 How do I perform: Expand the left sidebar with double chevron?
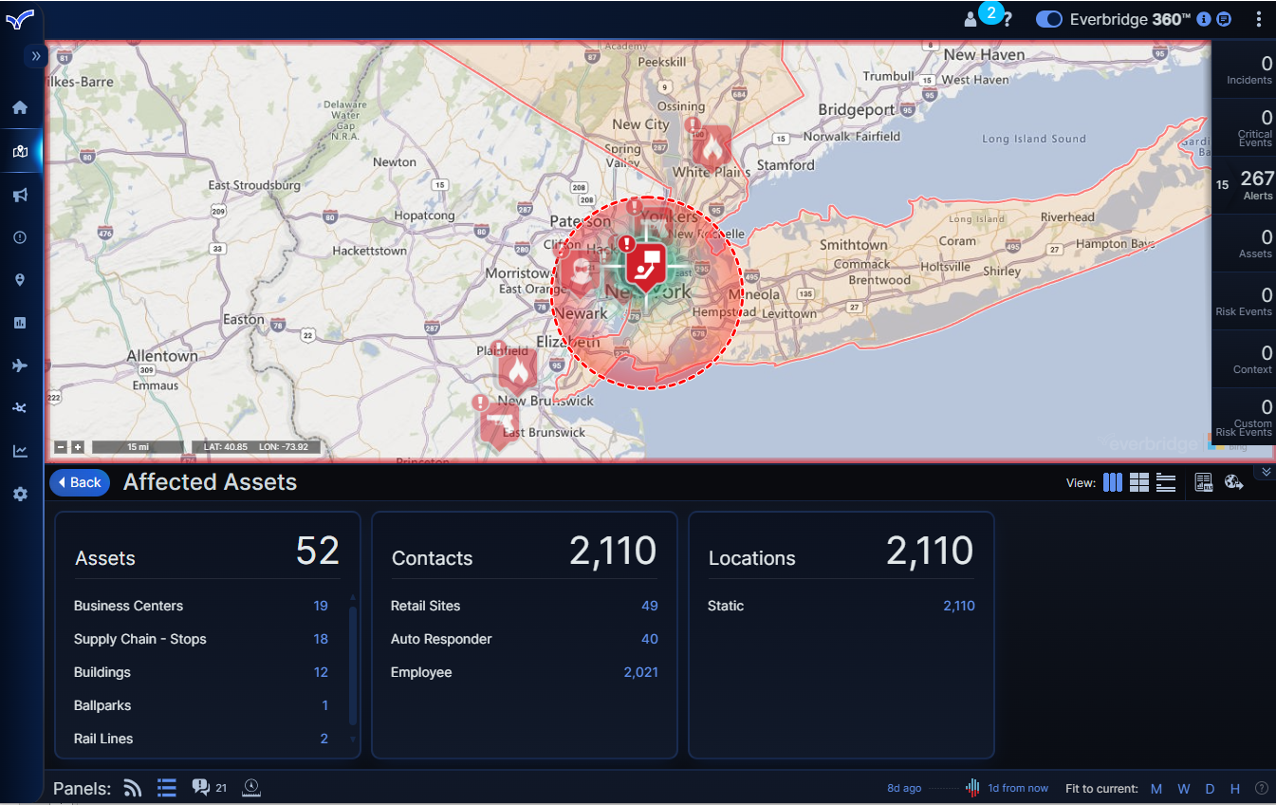[36, 56]
